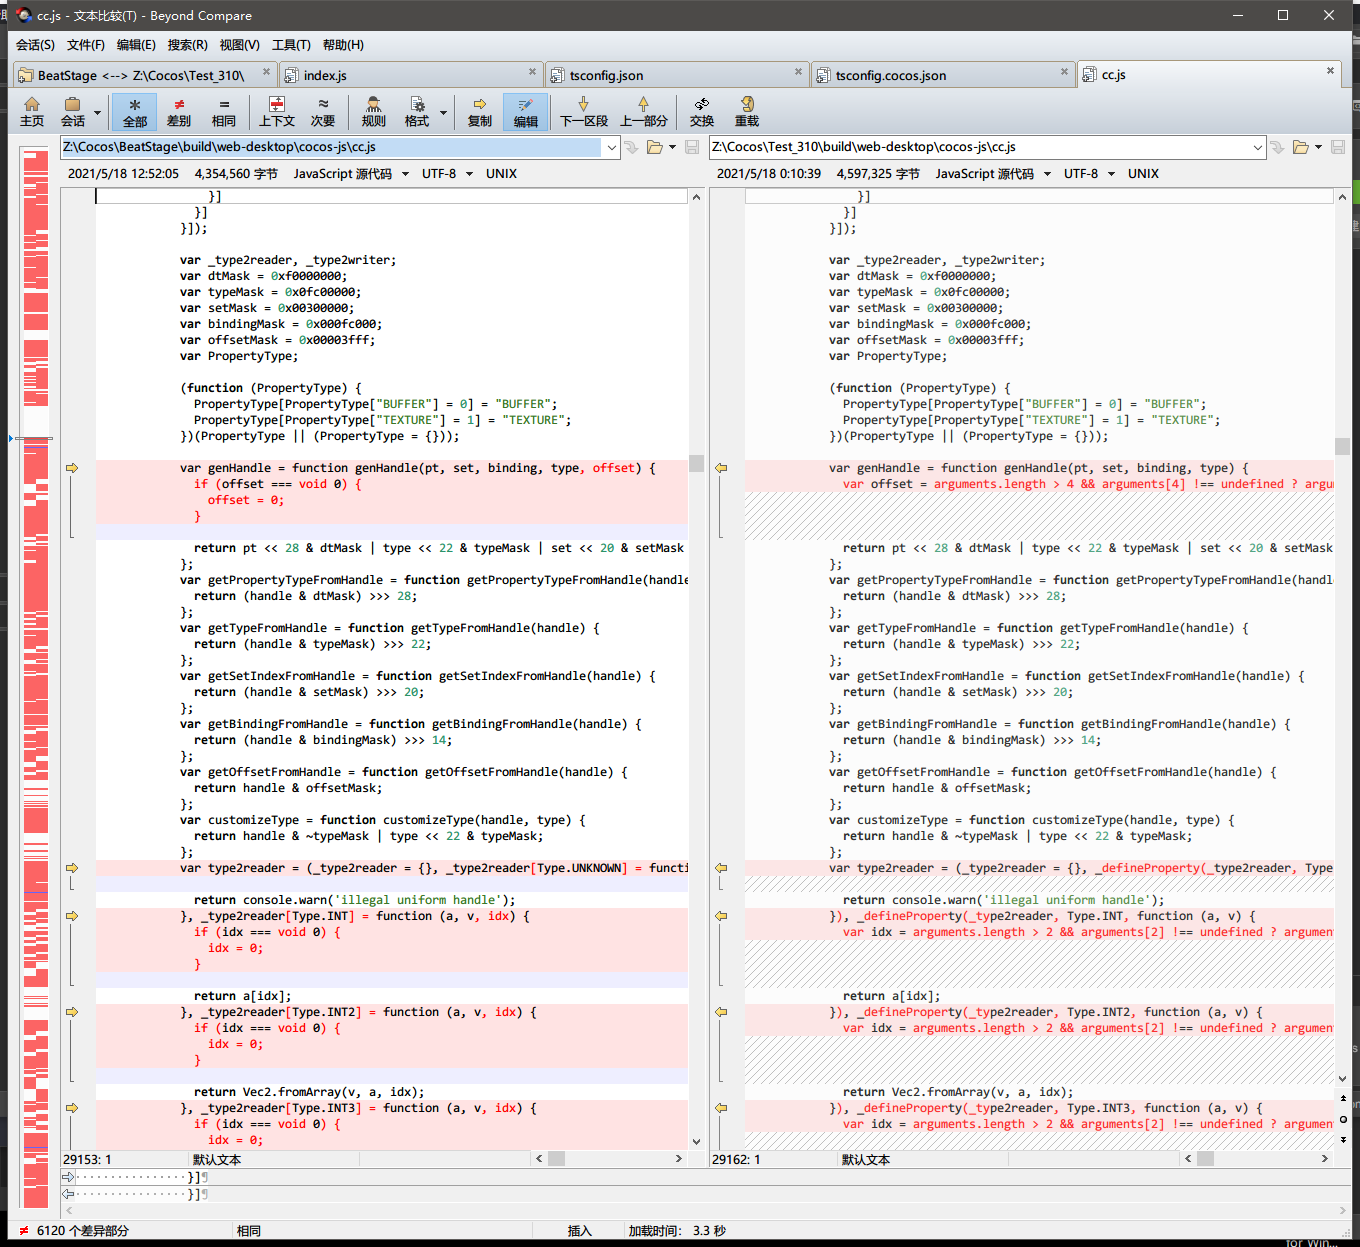Copy left Type.INT2 section to right arrow
The image size is (1360, 1247).
72,1012
